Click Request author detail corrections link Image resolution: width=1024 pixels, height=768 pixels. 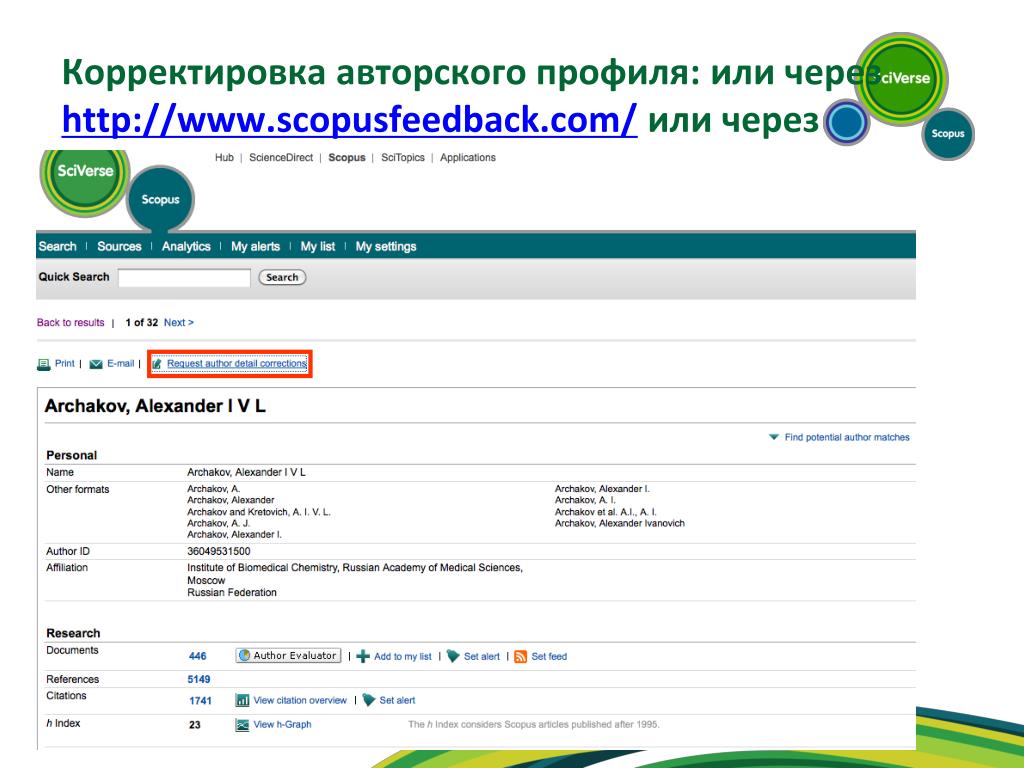point(237,363)
